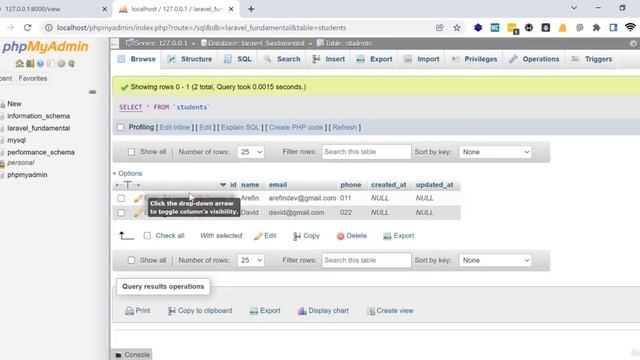This screenshot has width=640, height=360.
Task: Click the site information icon in address bar
Action: [x=49, y=28]
